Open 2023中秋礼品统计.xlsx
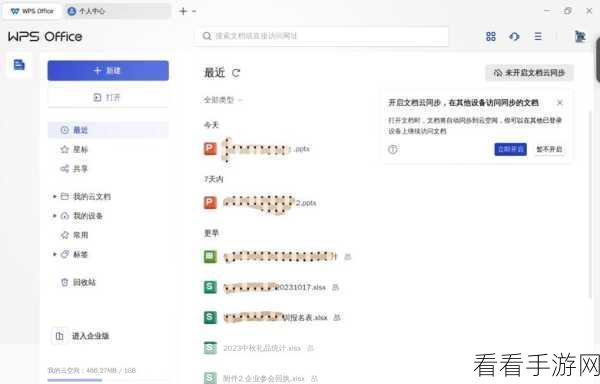Image resolution: width=600 pixels, height=384 pixels. pyautogui.click(x=262, y=348)
